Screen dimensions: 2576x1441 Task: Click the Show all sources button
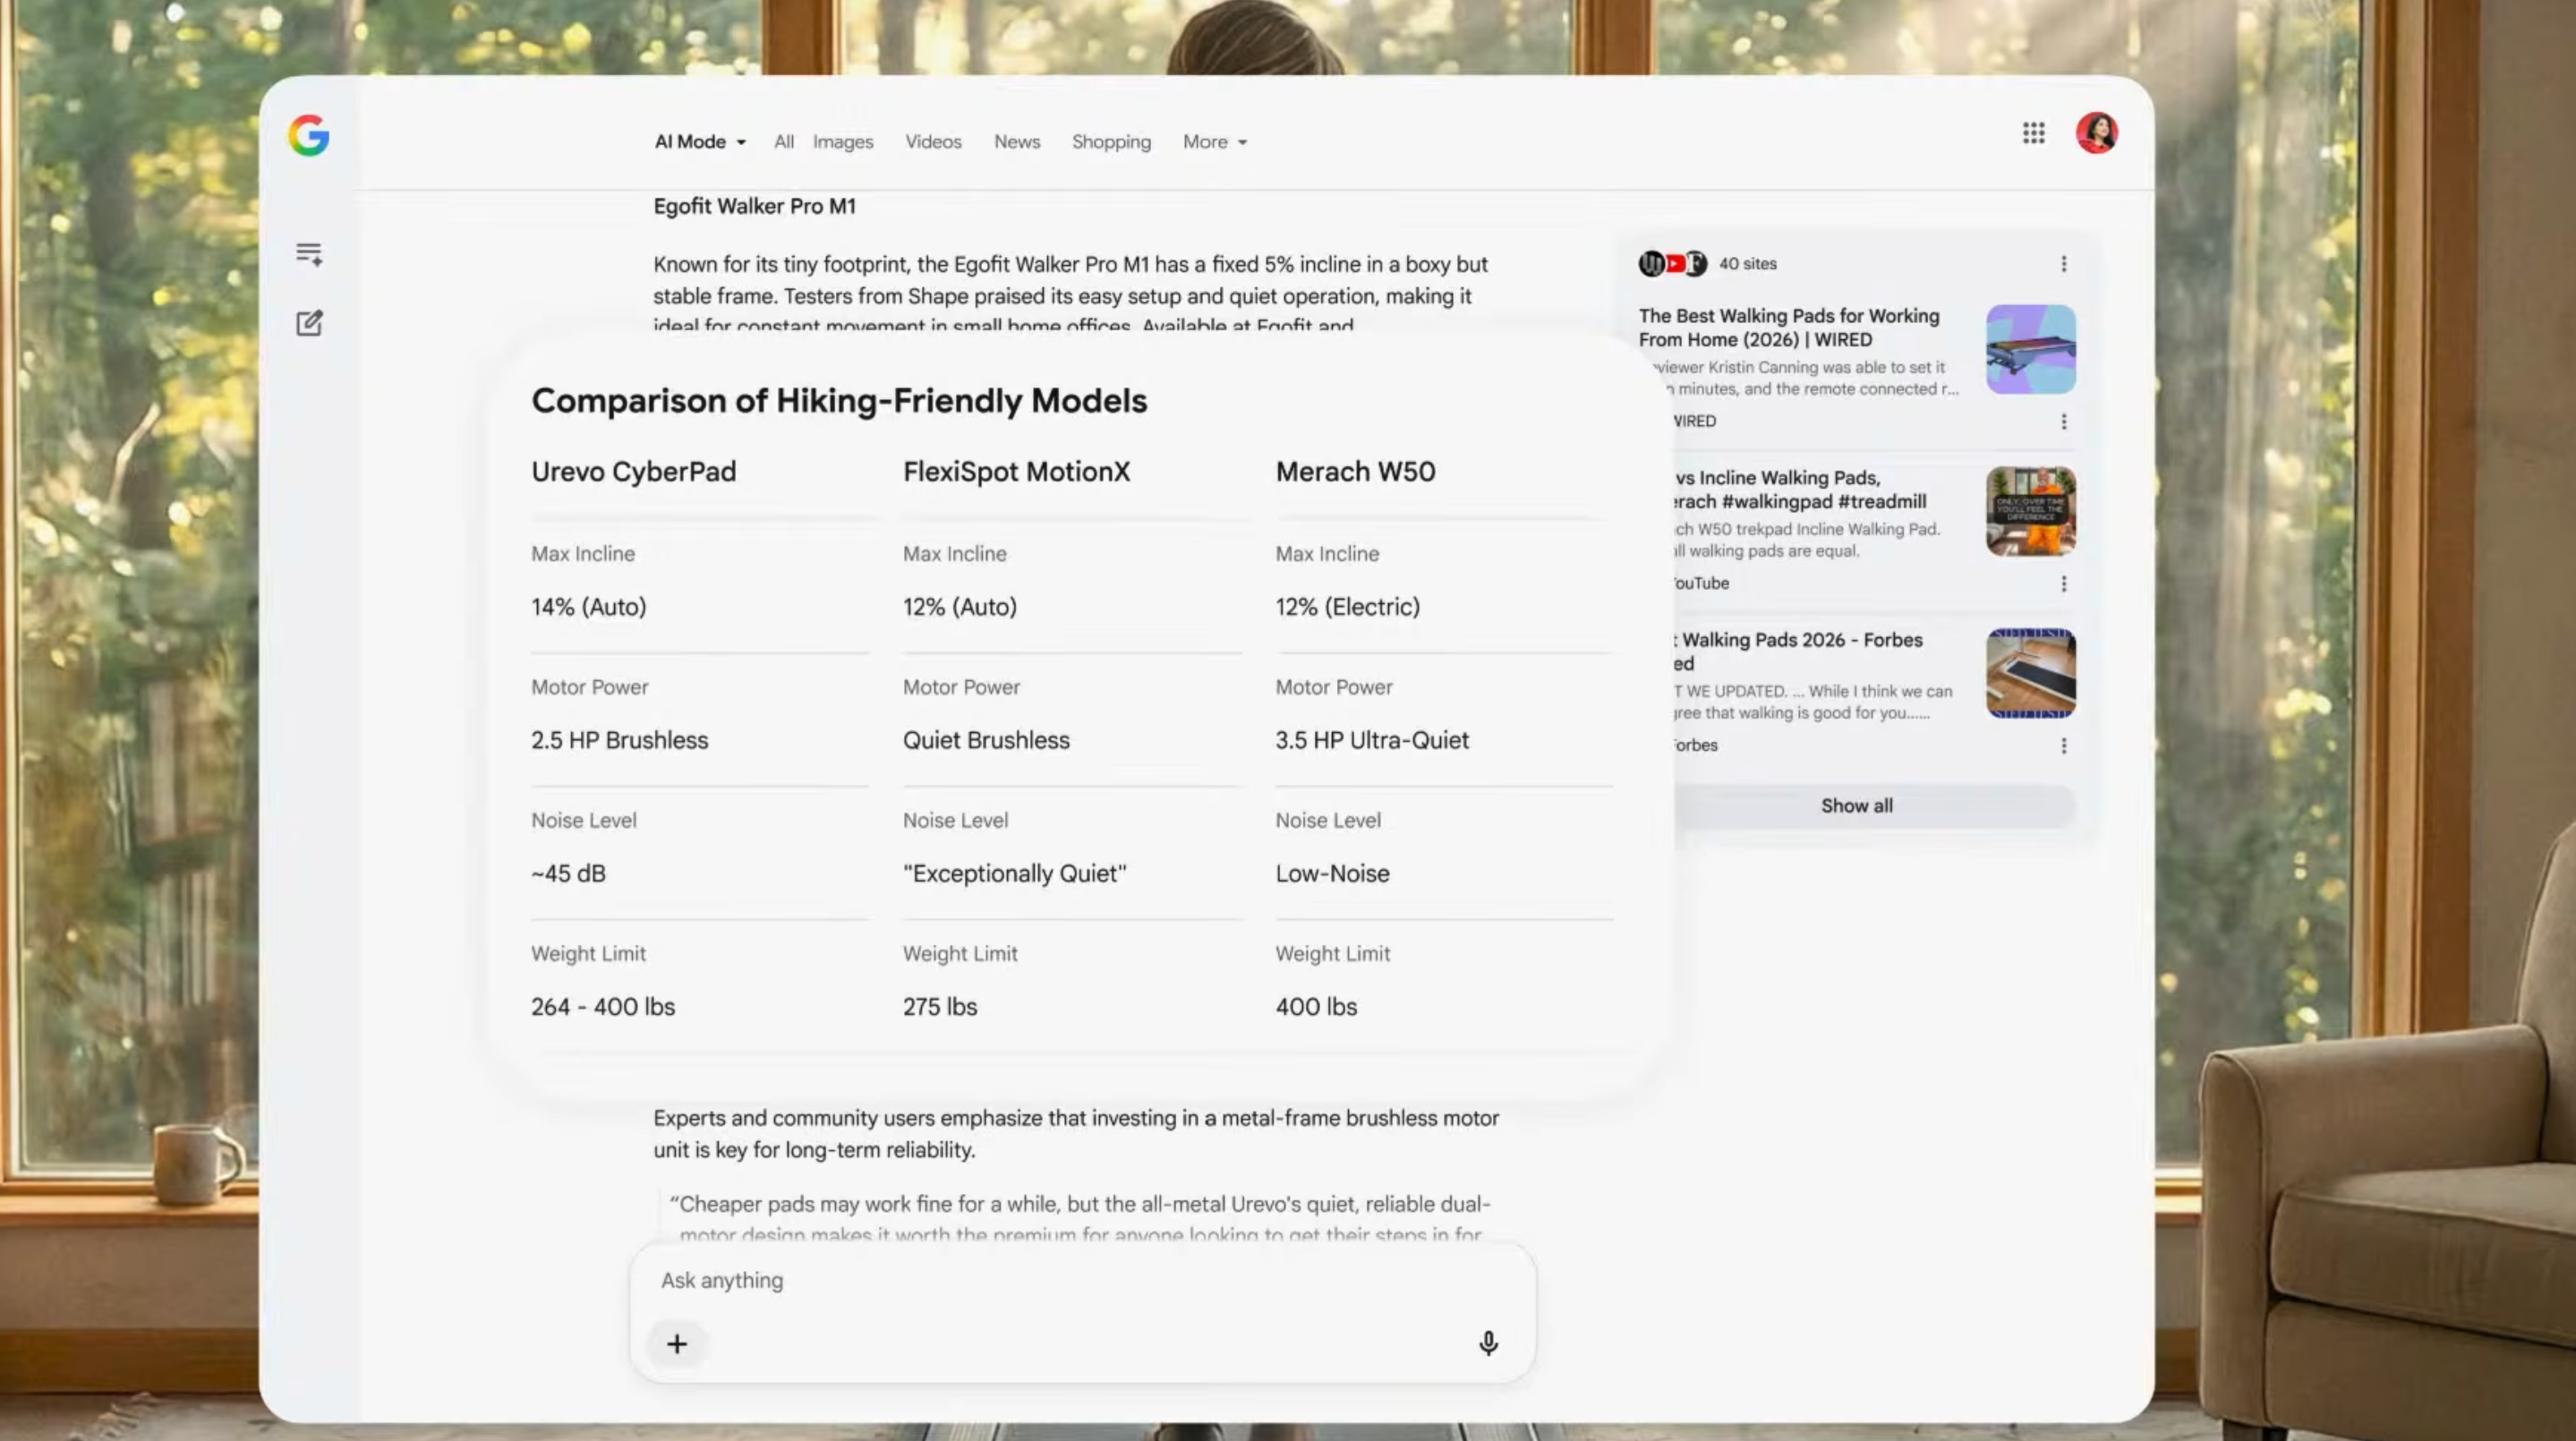click(1856, 806)
